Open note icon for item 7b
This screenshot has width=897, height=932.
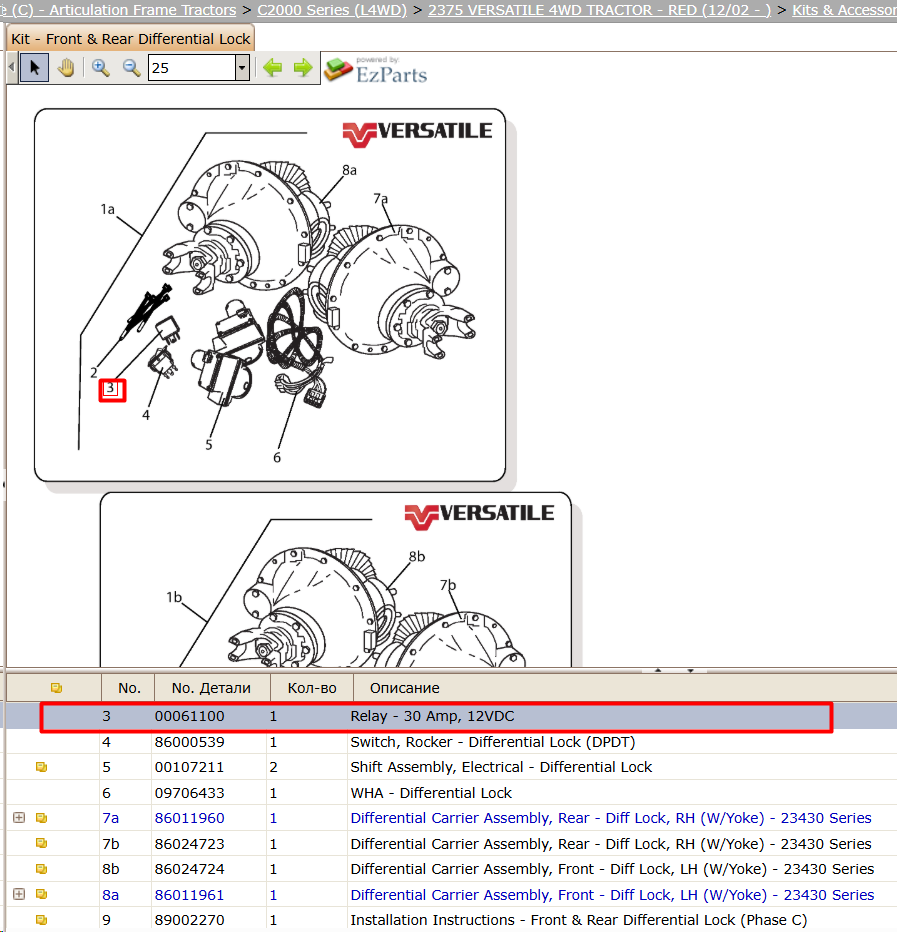pyautogui.click(x=42, y=843)
